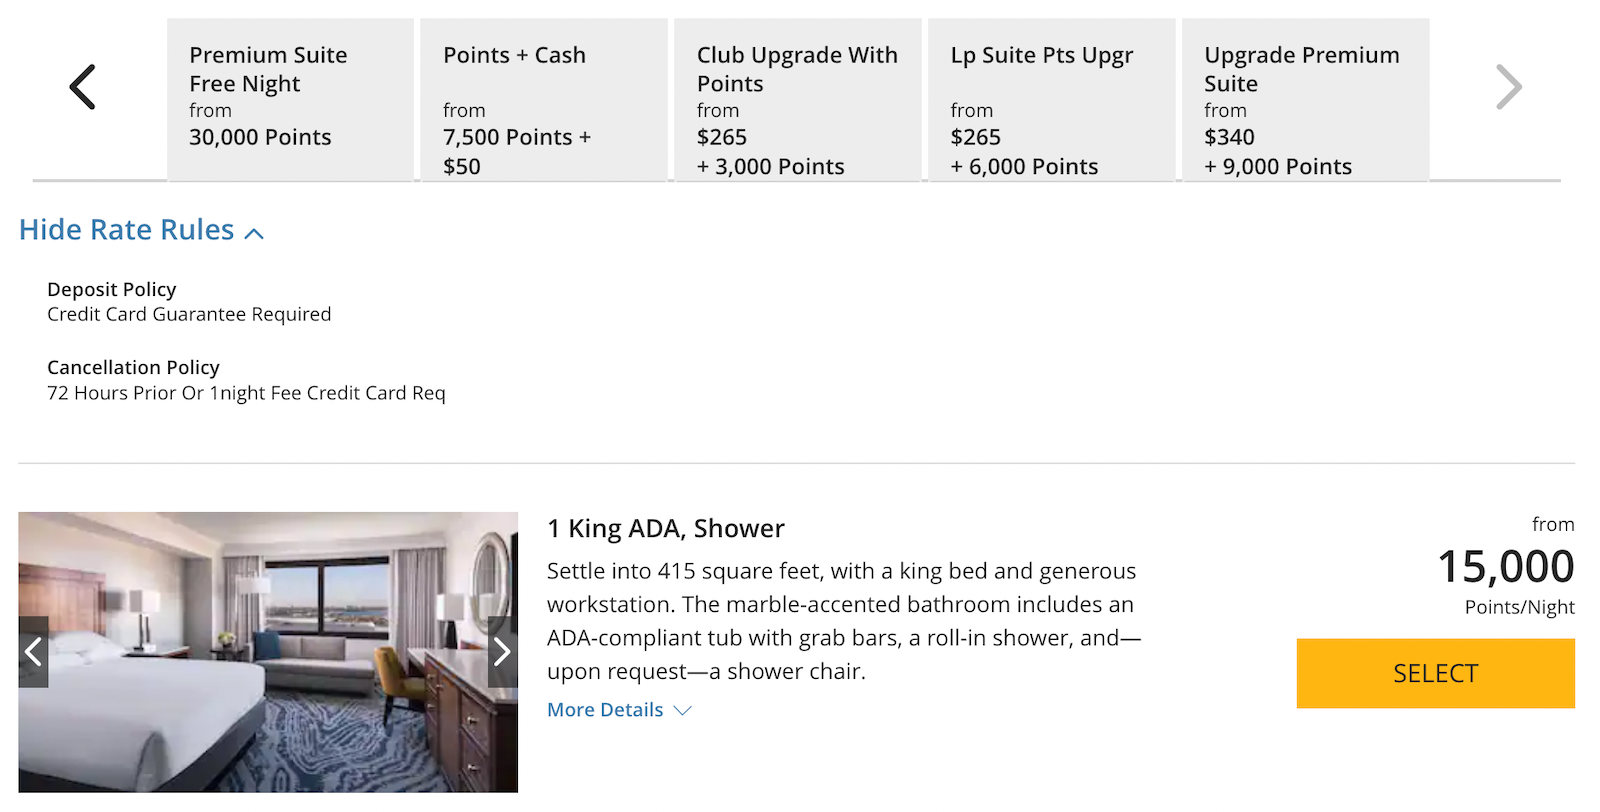
Task: Select the Points + Cash rate option
Action: [544, 100]
